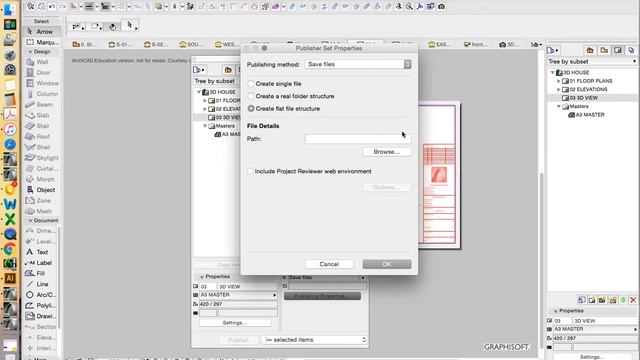This screenshot has width=640, height=360.
Task: Collapse the Design toolbox section
Action: pos(30,52)
